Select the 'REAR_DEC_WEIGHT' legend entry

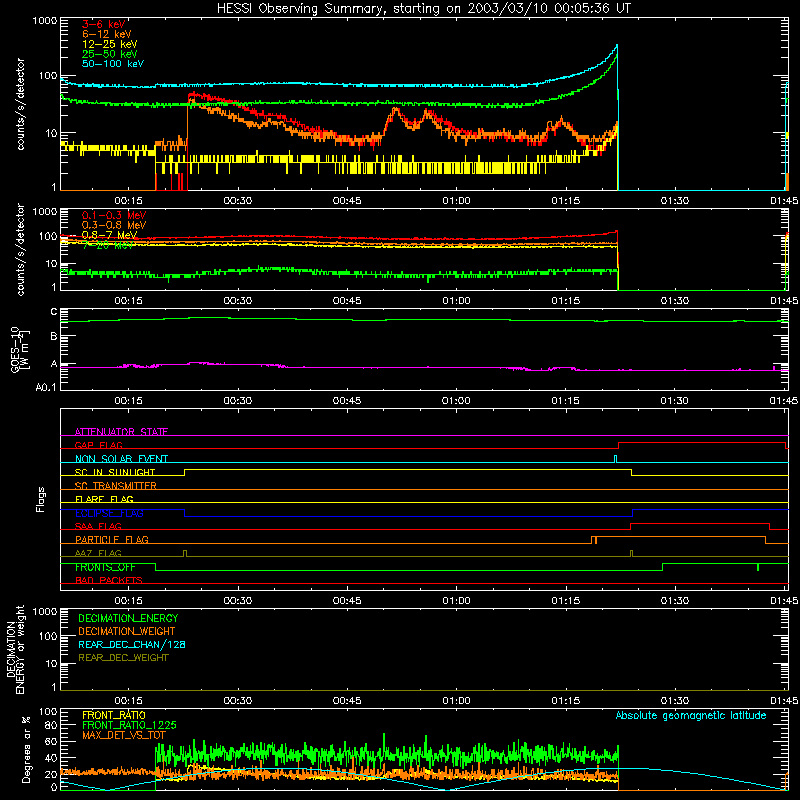(123, 658)
